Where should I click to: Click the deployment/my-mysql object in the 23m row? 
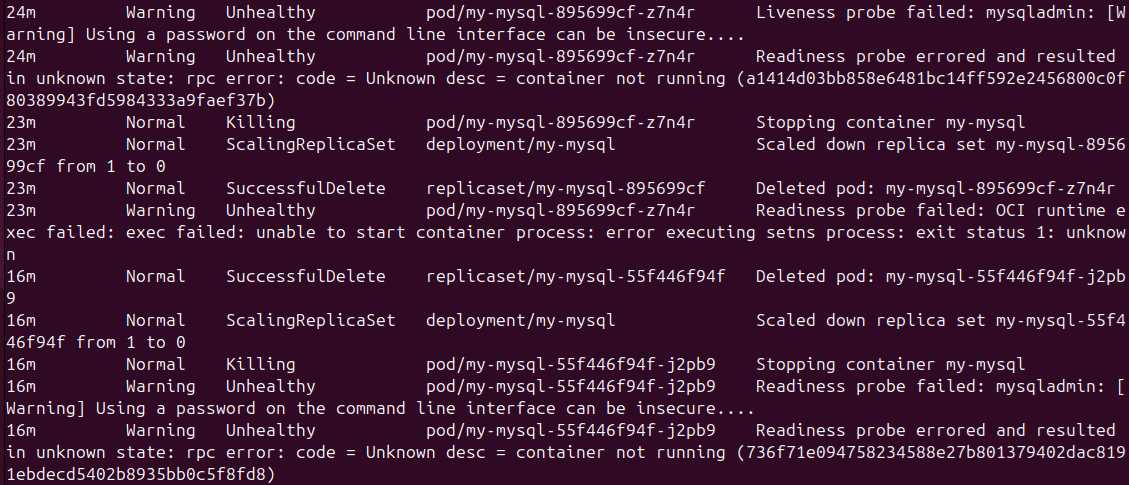(x=520, y=145)
